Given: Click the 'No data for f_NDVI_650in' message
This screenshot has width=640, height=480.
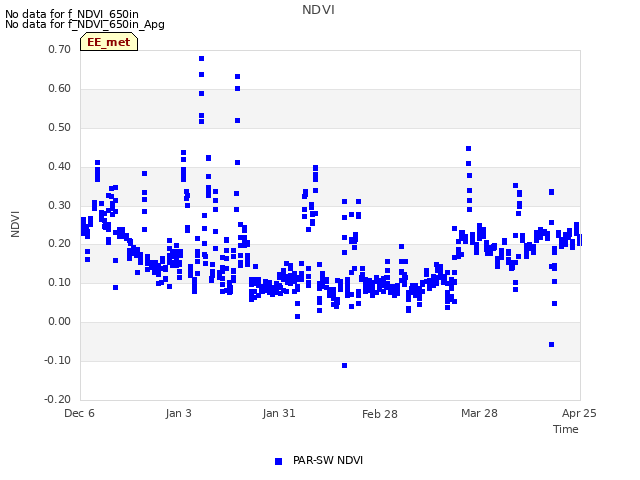Looking at the screenshot, I should click(72, 14).
